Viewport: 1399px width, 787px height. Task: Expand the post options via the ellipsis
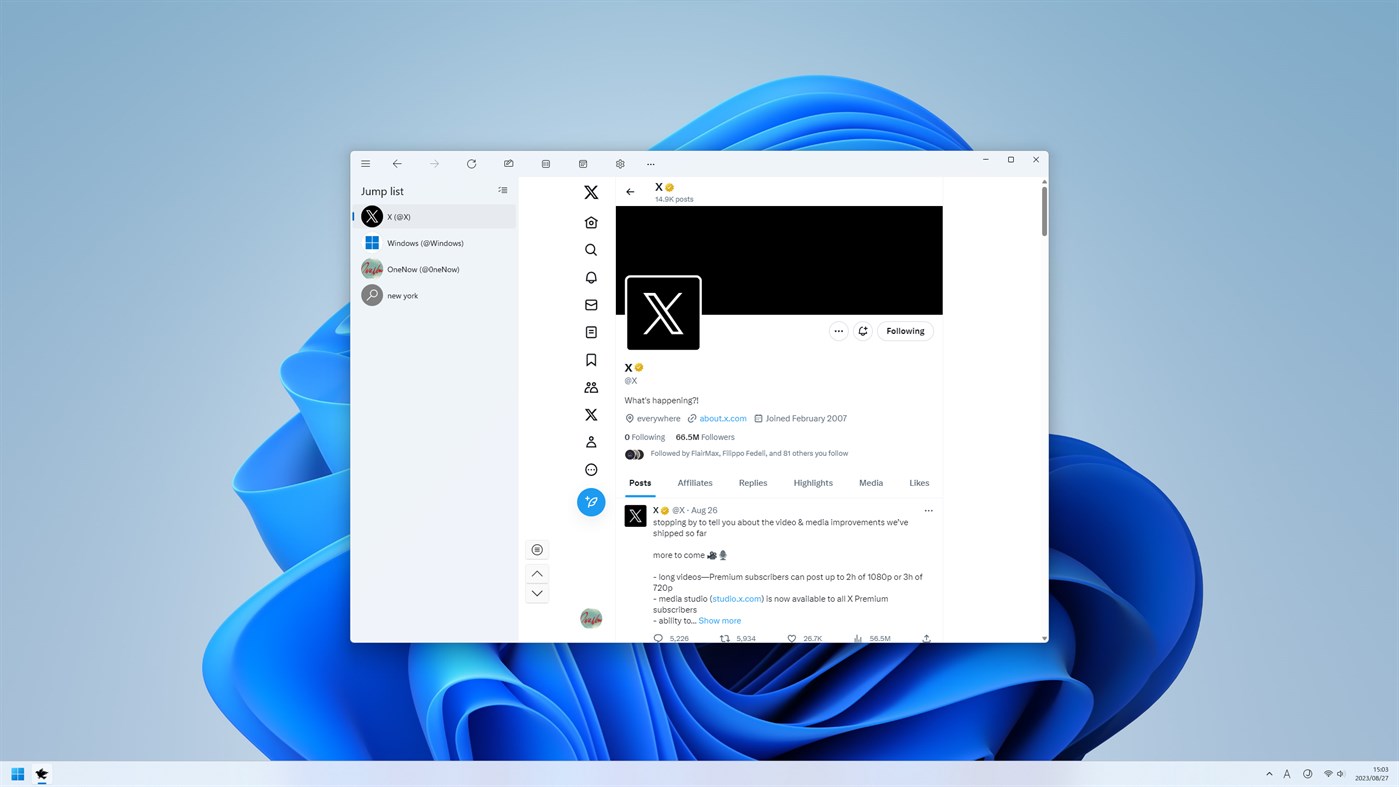coord(927,510)
